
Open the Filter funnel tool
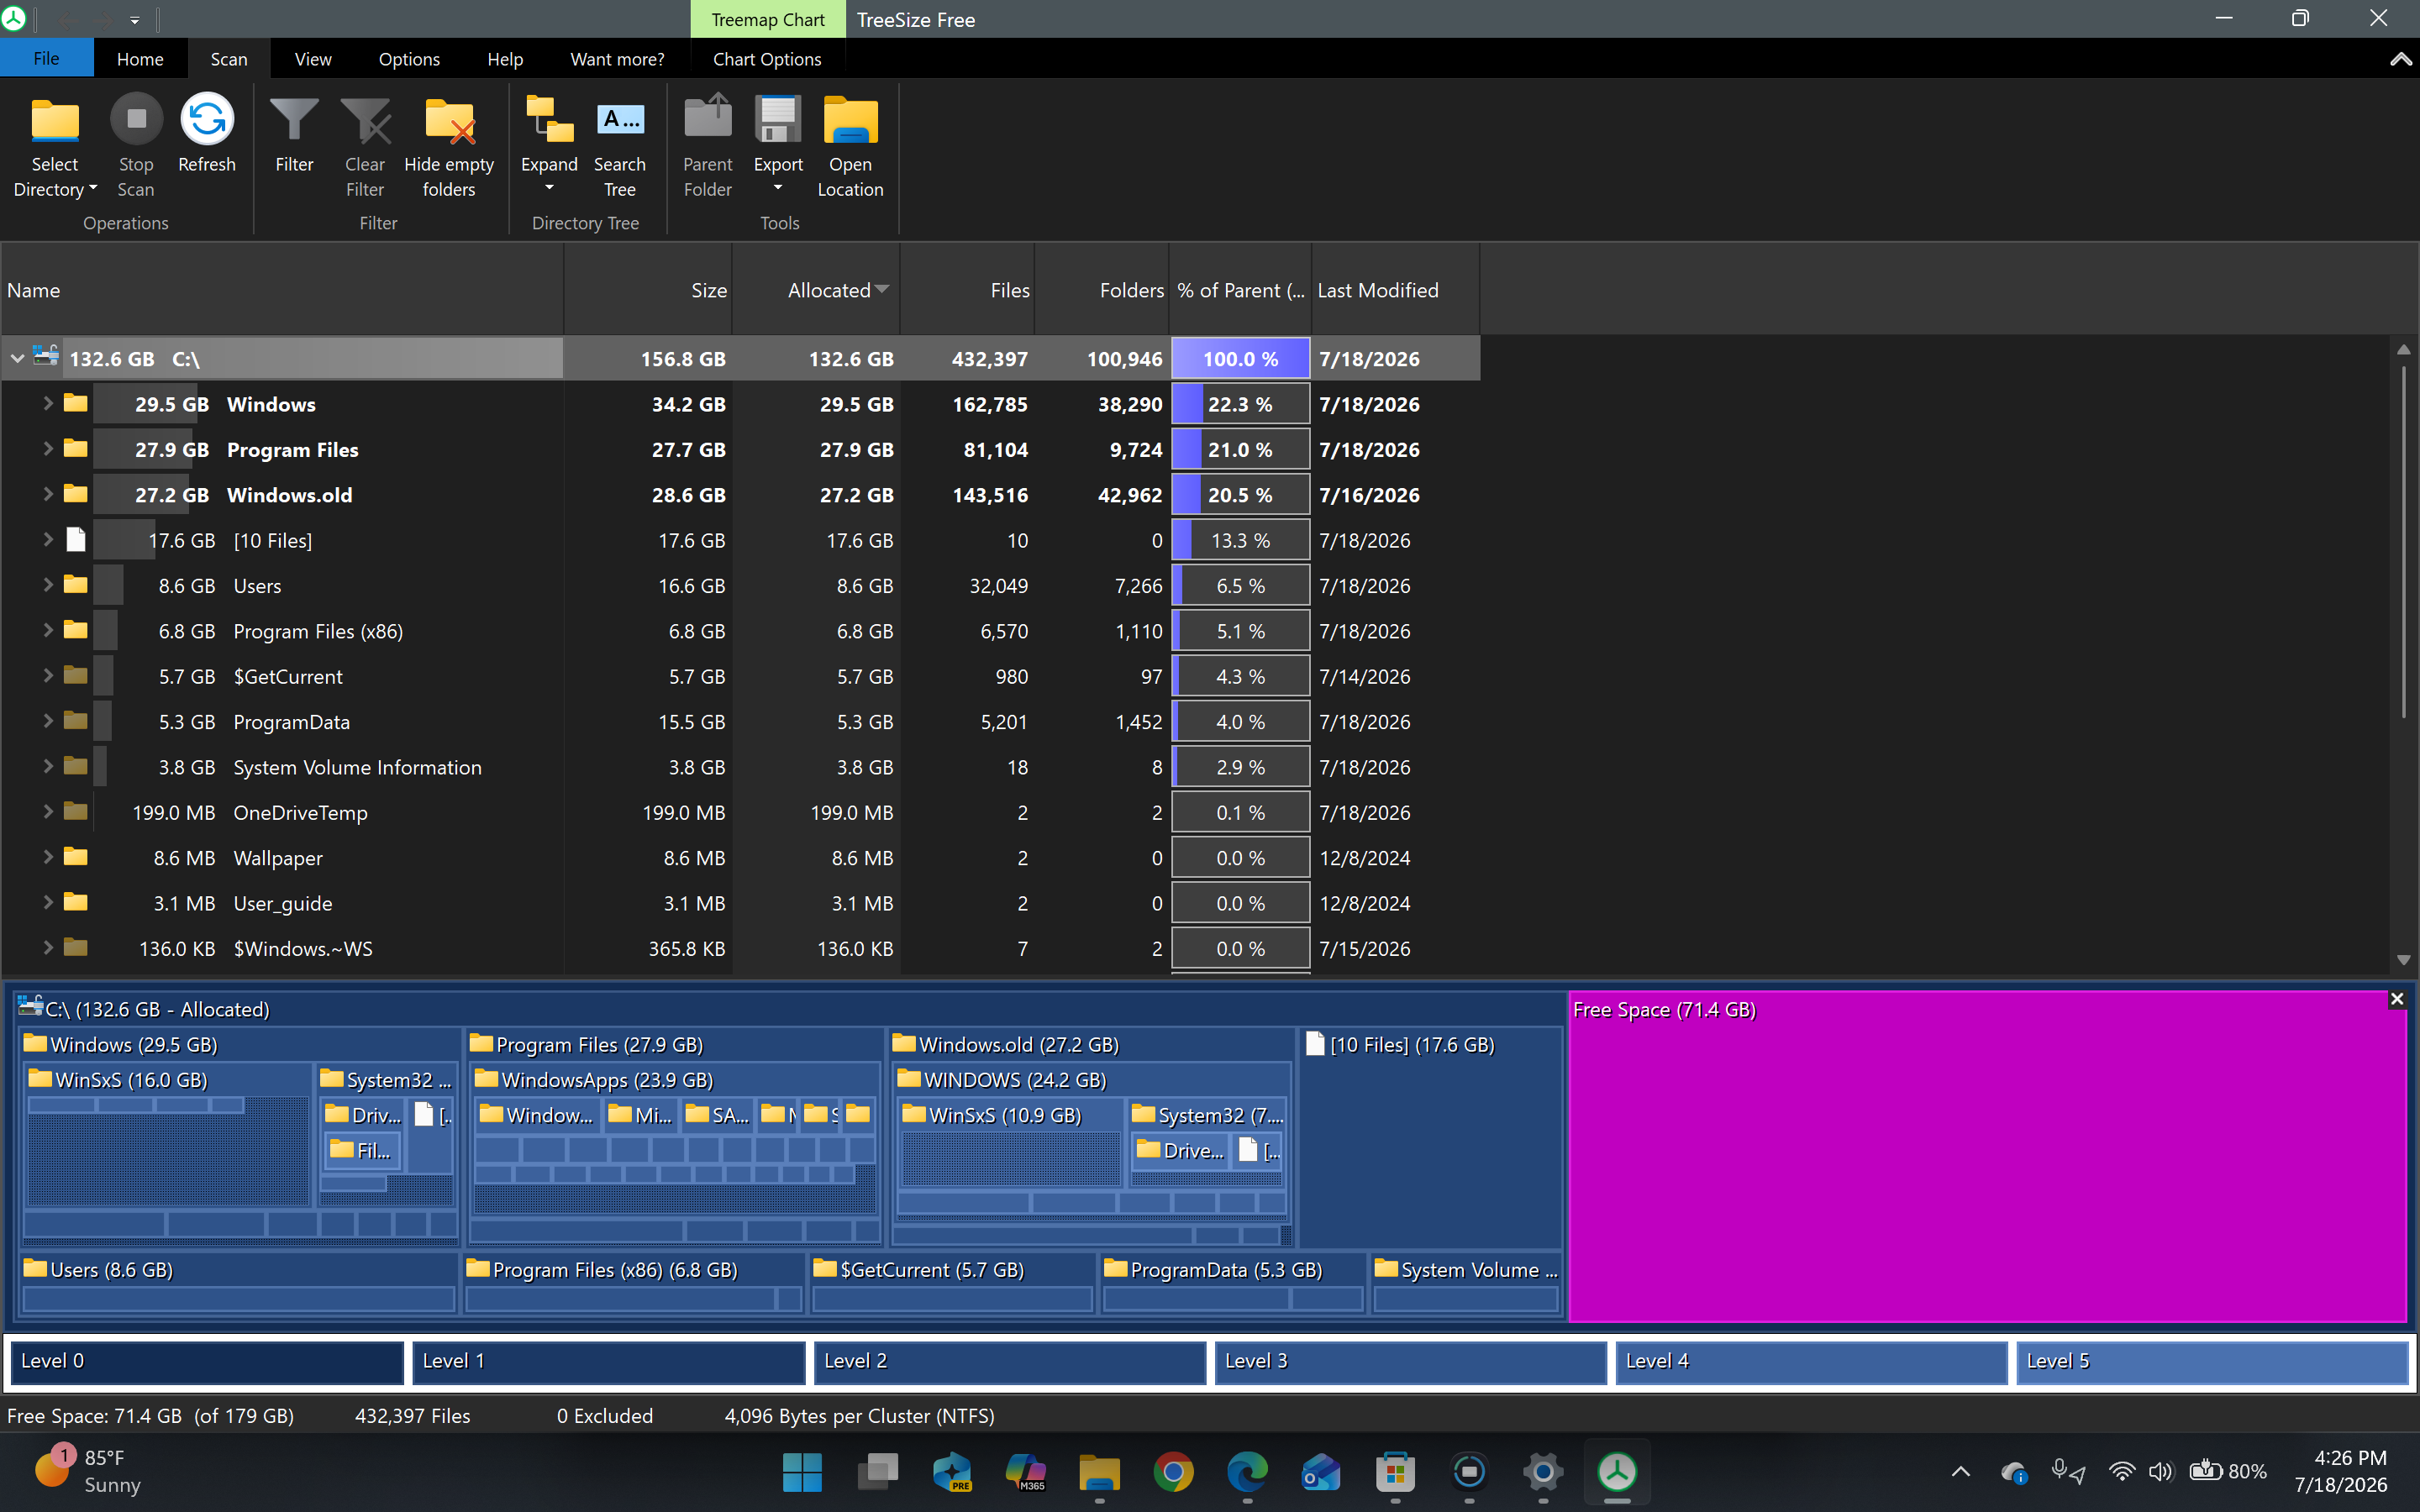tap(294, 135)
